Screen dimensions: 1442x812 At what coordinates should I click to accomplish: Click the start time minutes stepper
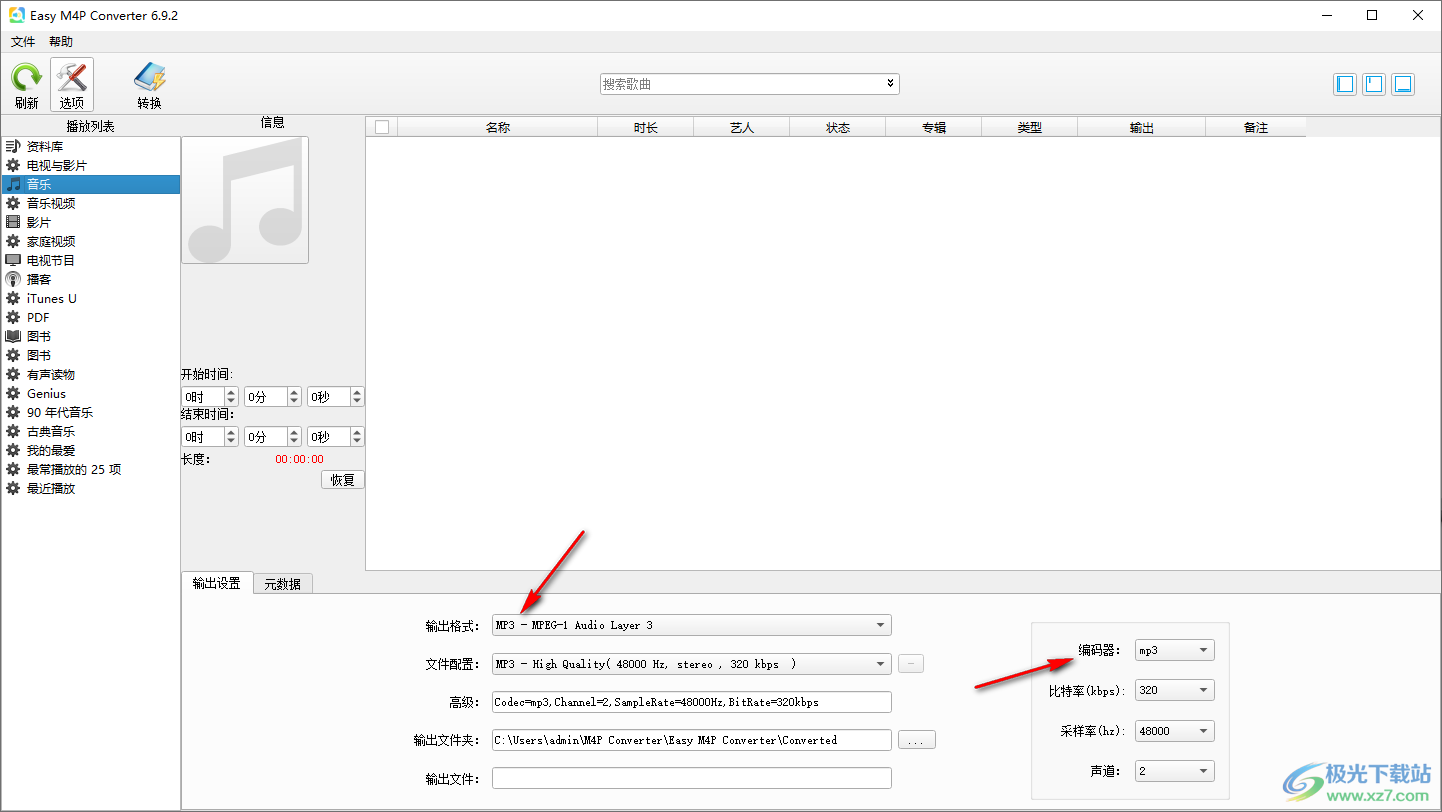coord(294,397)
